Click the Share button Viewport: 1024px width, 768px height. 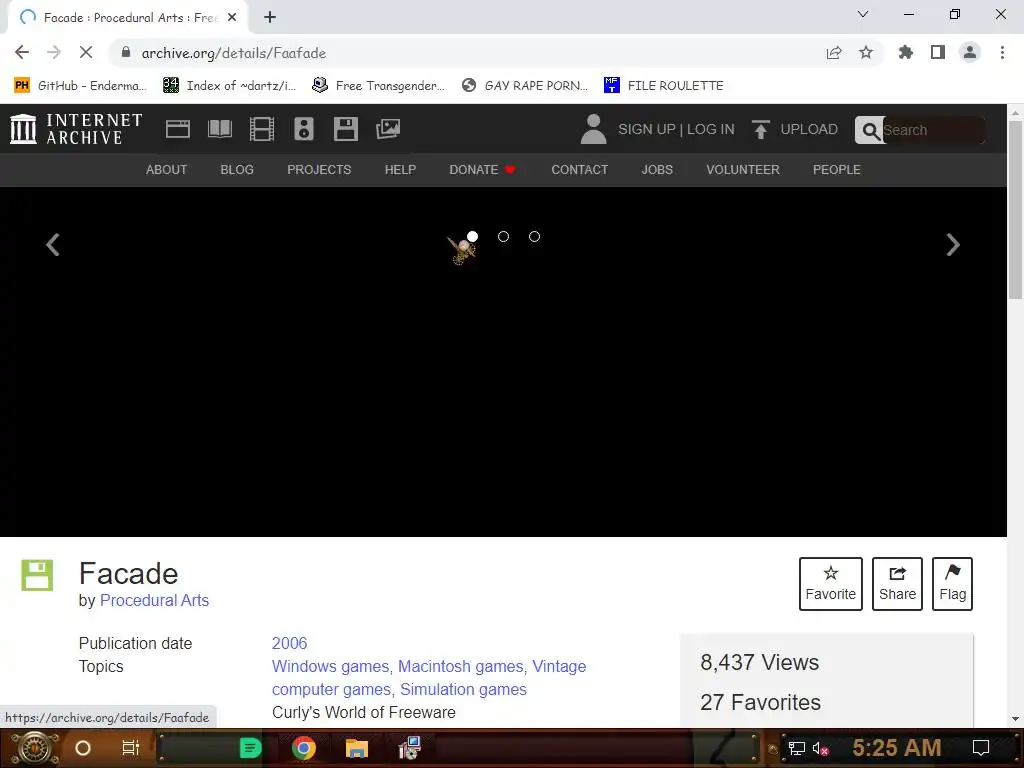tap(897, 584)
